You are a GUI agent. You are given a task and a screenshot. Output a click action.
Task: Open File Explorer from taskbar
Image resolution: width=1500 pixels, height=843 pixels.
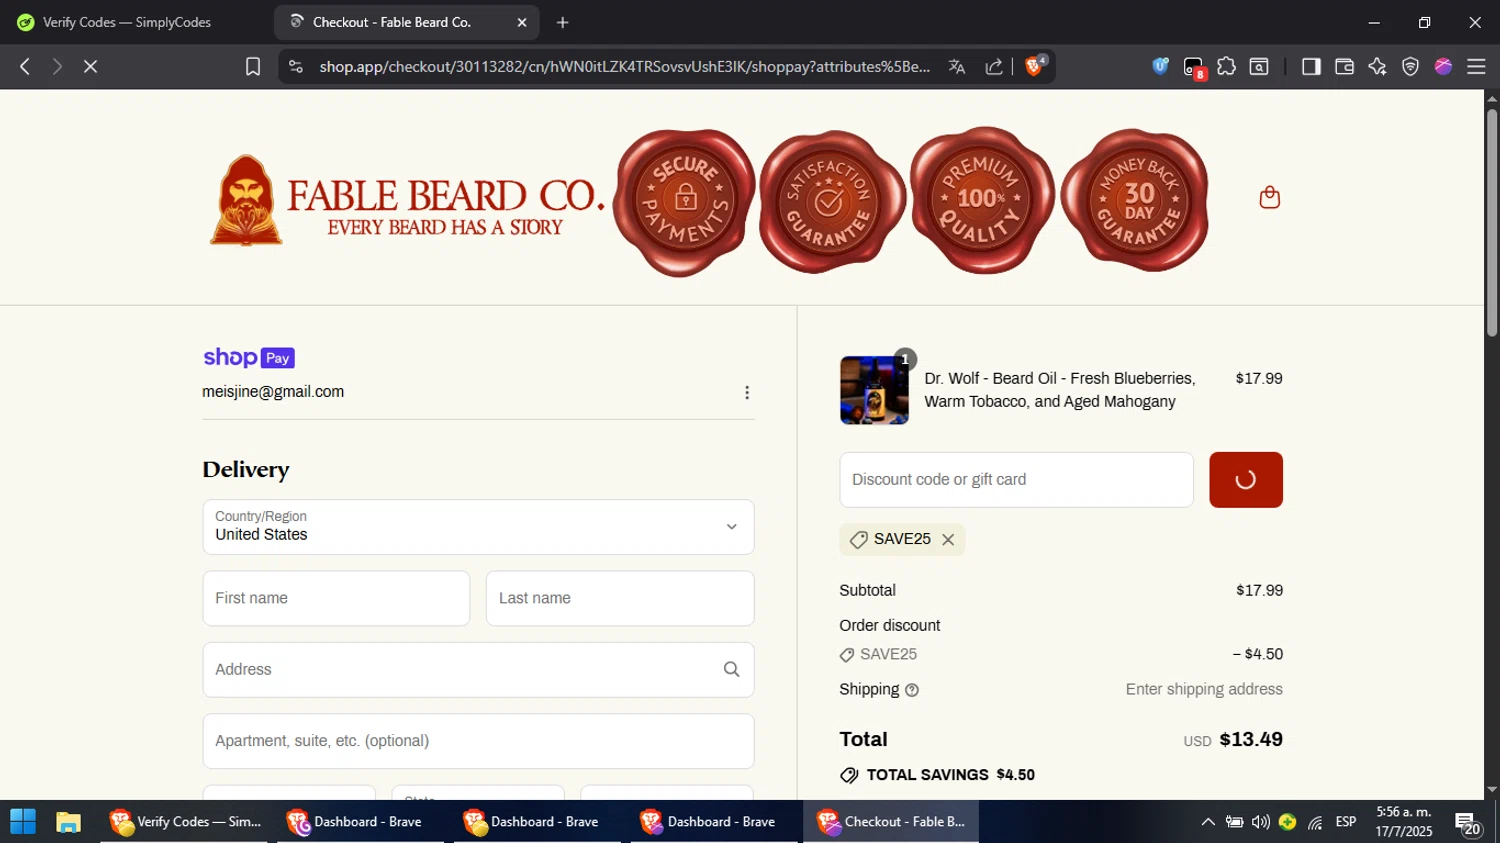click(68, 822)
